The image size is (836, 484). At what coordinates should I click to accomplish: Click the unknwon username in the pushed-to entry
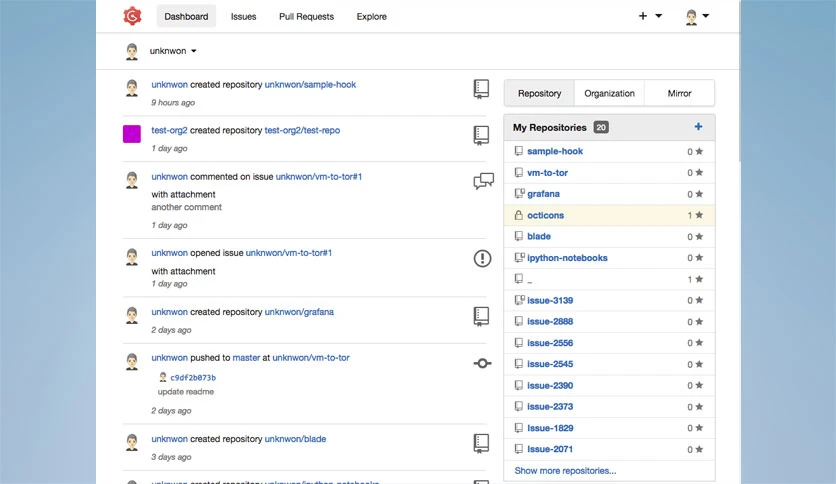[x=169, y=358]
